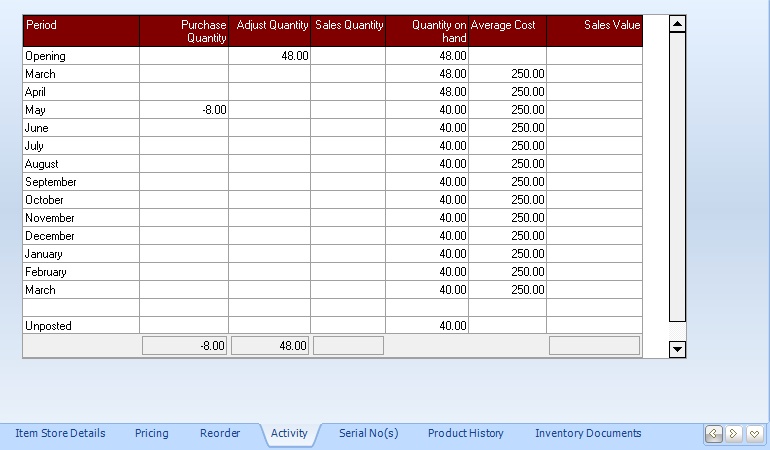
Task: Open the Product History tab
Action: (x=466, y=434)
